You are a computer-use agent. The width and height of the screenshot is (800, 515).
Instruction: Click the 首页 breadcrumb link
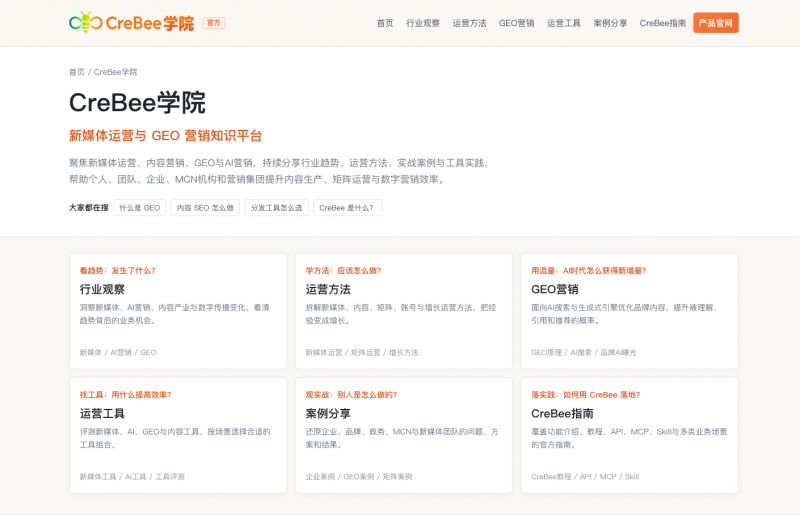point(77,72)
